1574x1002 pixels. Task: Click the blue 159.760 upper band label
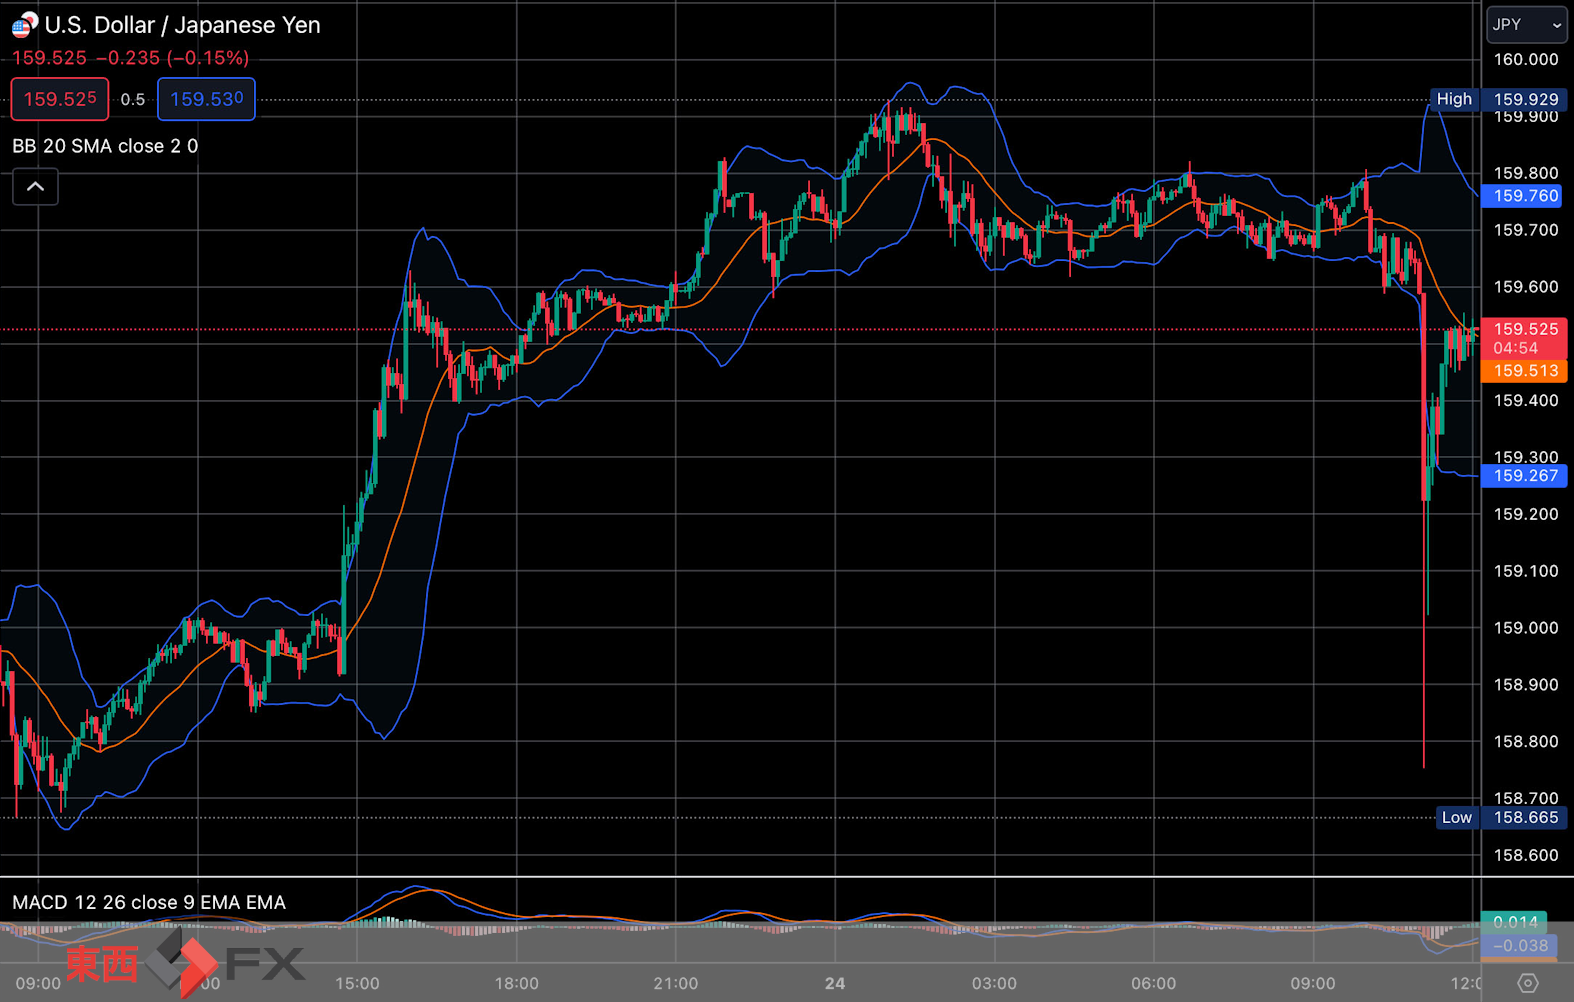(1524, 196)
